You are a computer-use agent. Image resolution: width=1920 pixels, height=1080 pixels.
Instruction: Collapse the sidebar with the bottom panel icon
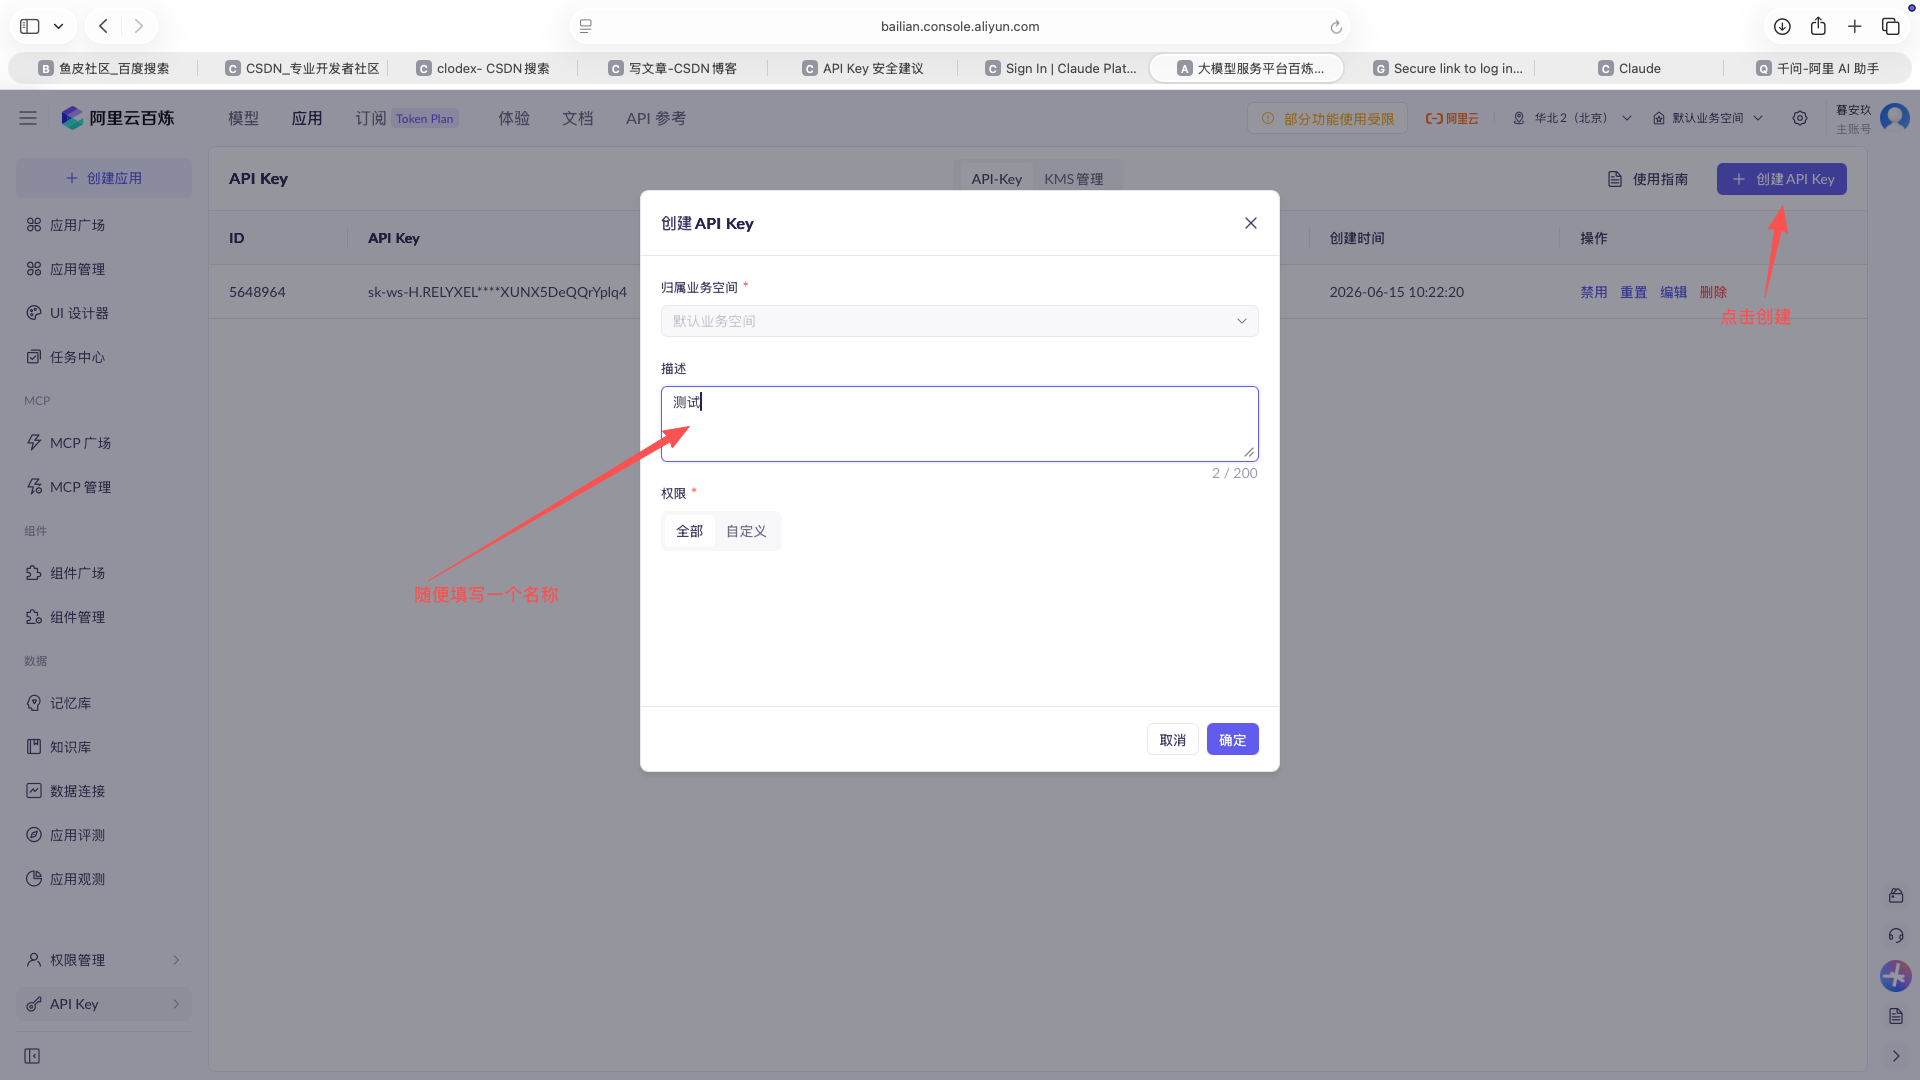tap(32, 1056)
